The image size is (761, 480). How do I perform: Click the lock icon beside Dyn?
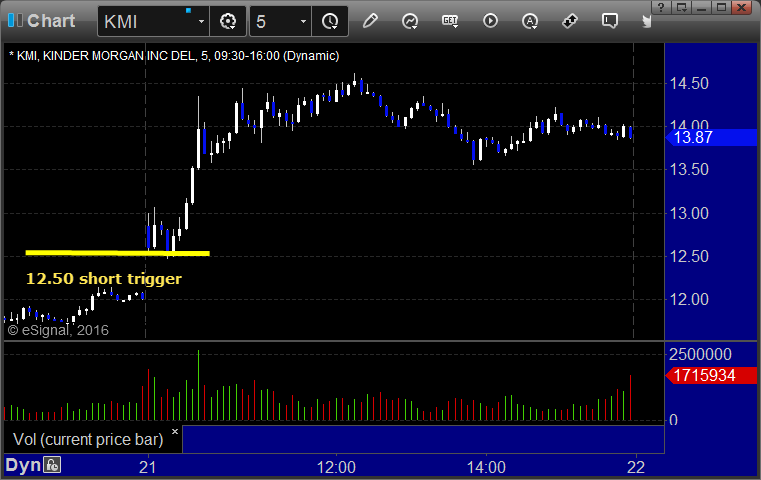coord(52,465)
